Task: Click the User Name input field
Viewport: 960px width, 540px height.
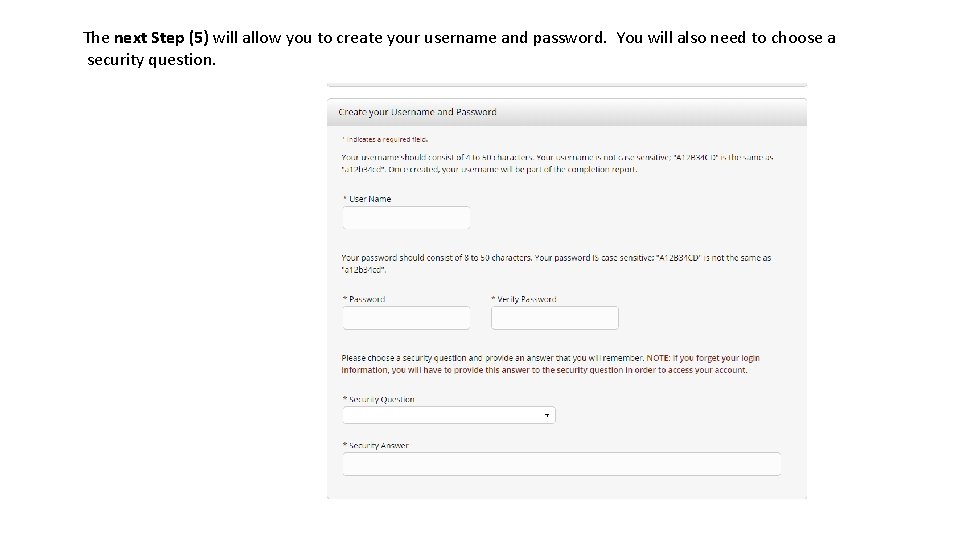Action: 406,218
